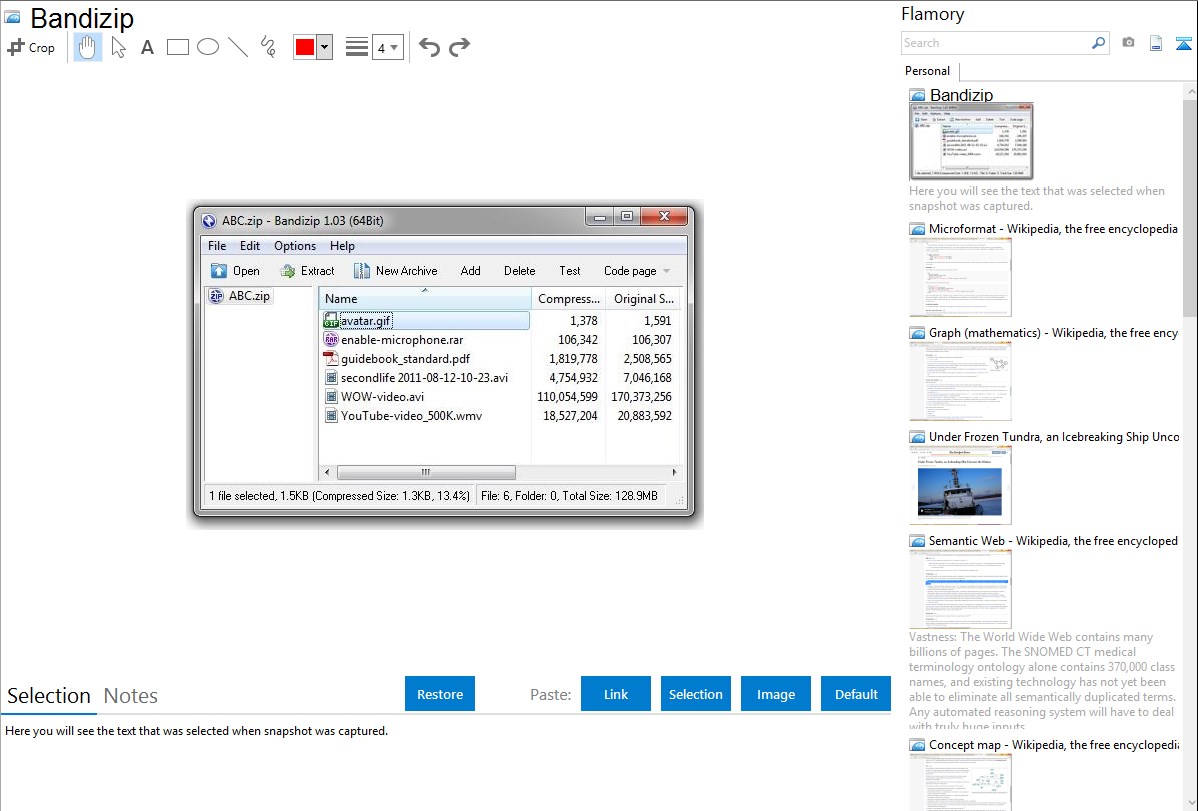
Task: Select ABC.zip in the folder tree
Action: (239, 296)
